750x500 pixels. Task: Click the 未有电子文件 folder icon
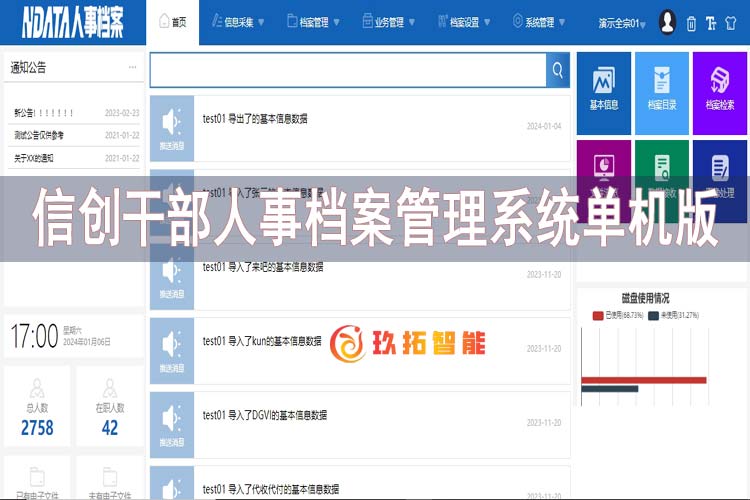[110, 477]
